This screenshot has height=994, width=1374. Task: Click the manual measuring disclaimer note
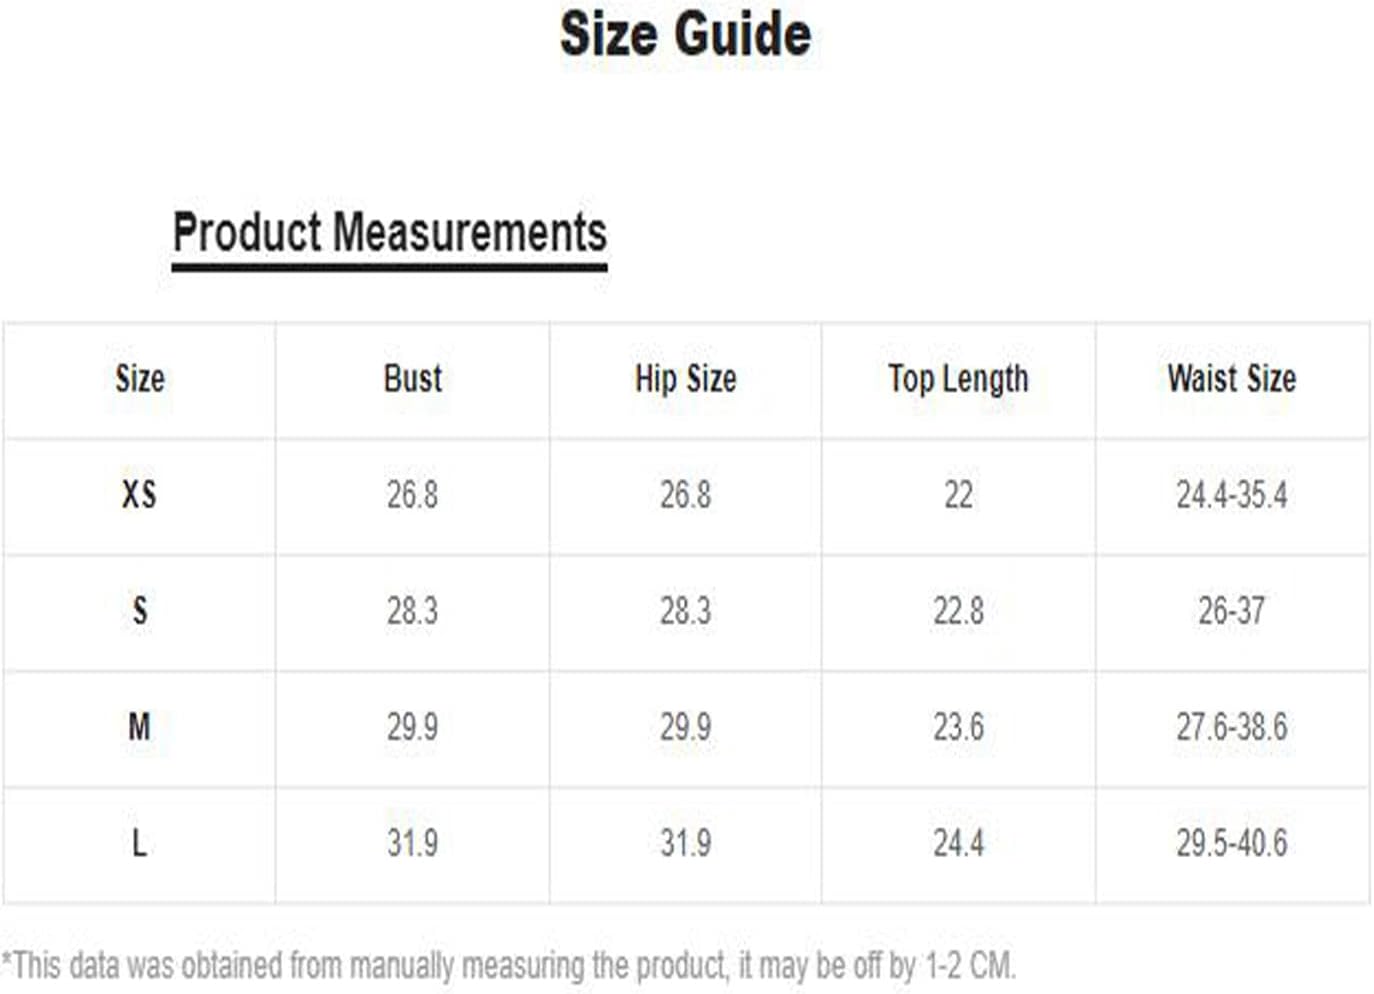(509, 966)
